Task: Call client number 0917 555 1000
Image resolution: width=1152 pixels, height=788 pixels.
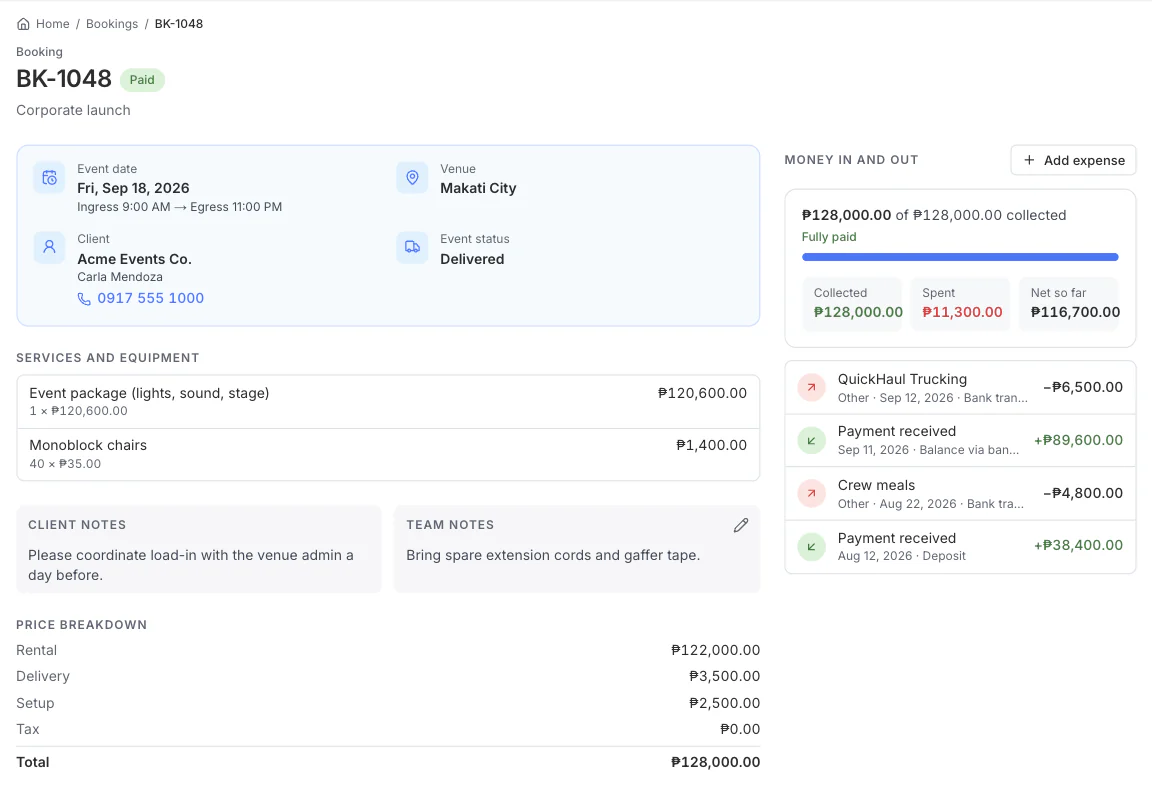Action: [151, 298]
